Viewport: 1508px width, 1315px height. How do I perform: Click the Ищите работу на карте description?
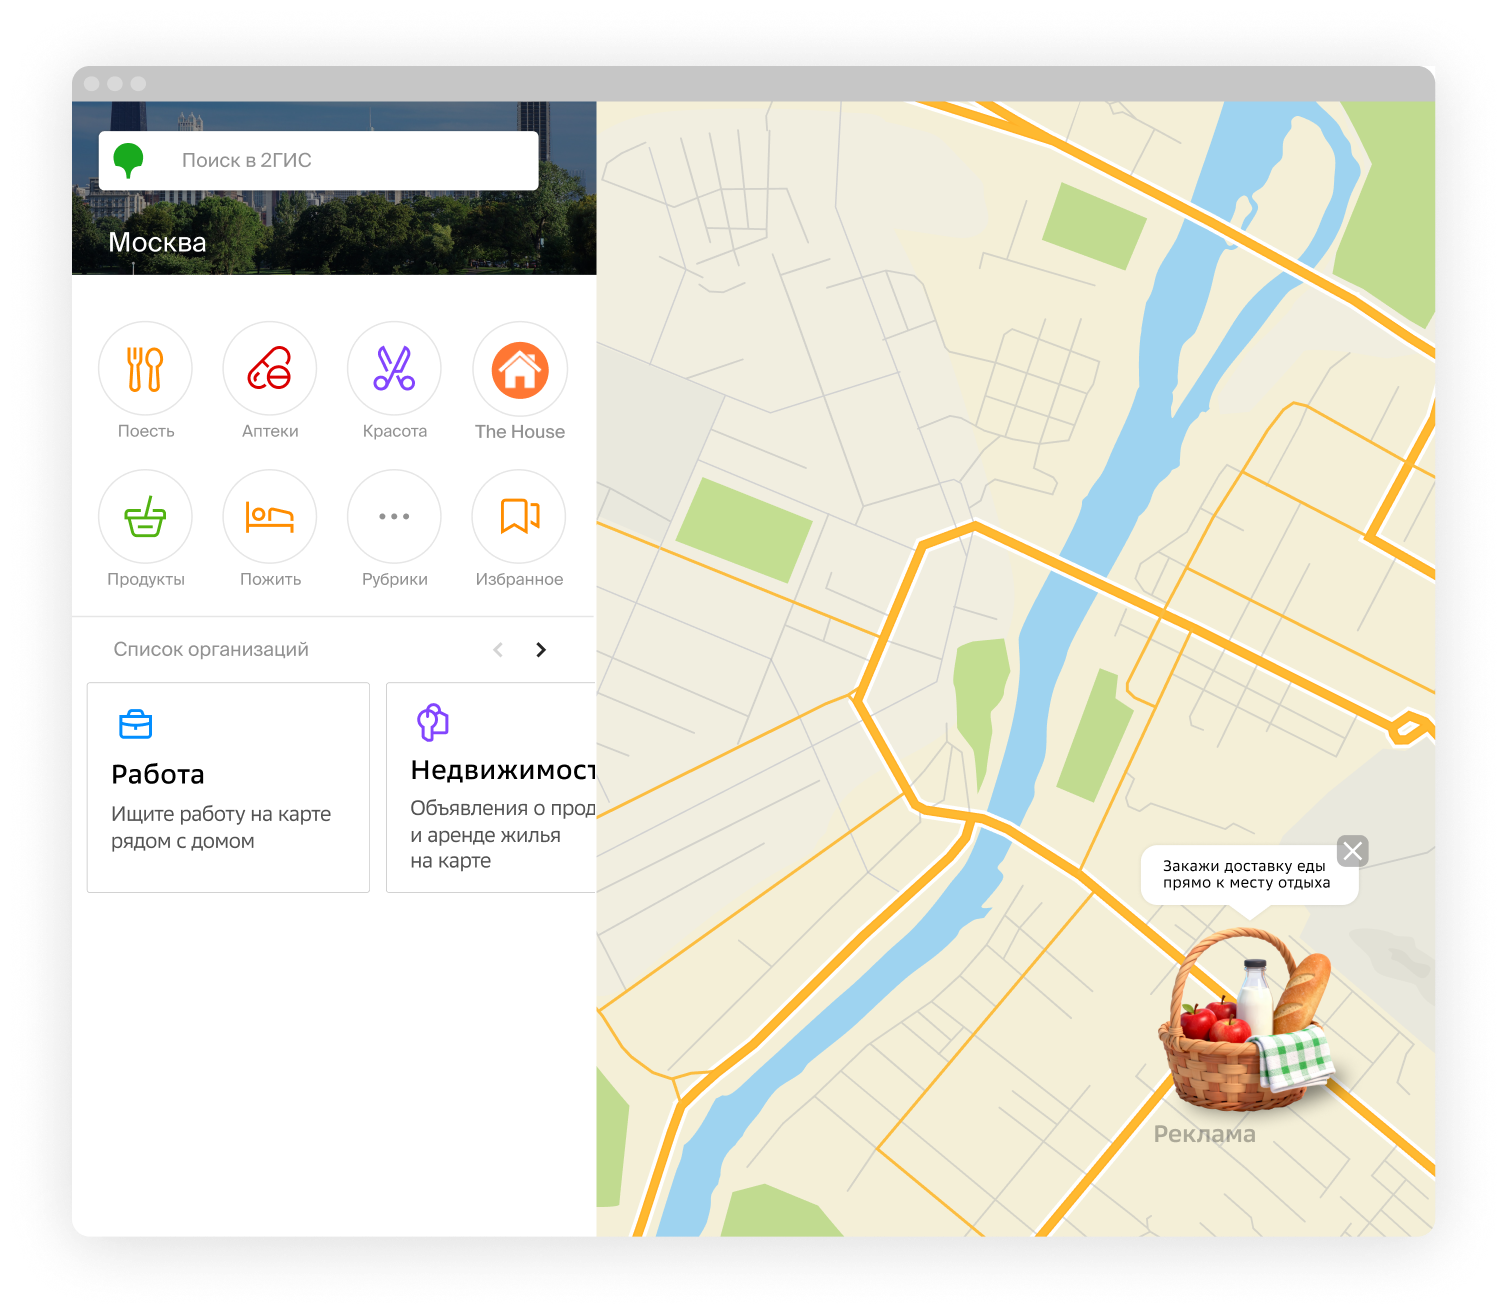[x=221, y=827]
